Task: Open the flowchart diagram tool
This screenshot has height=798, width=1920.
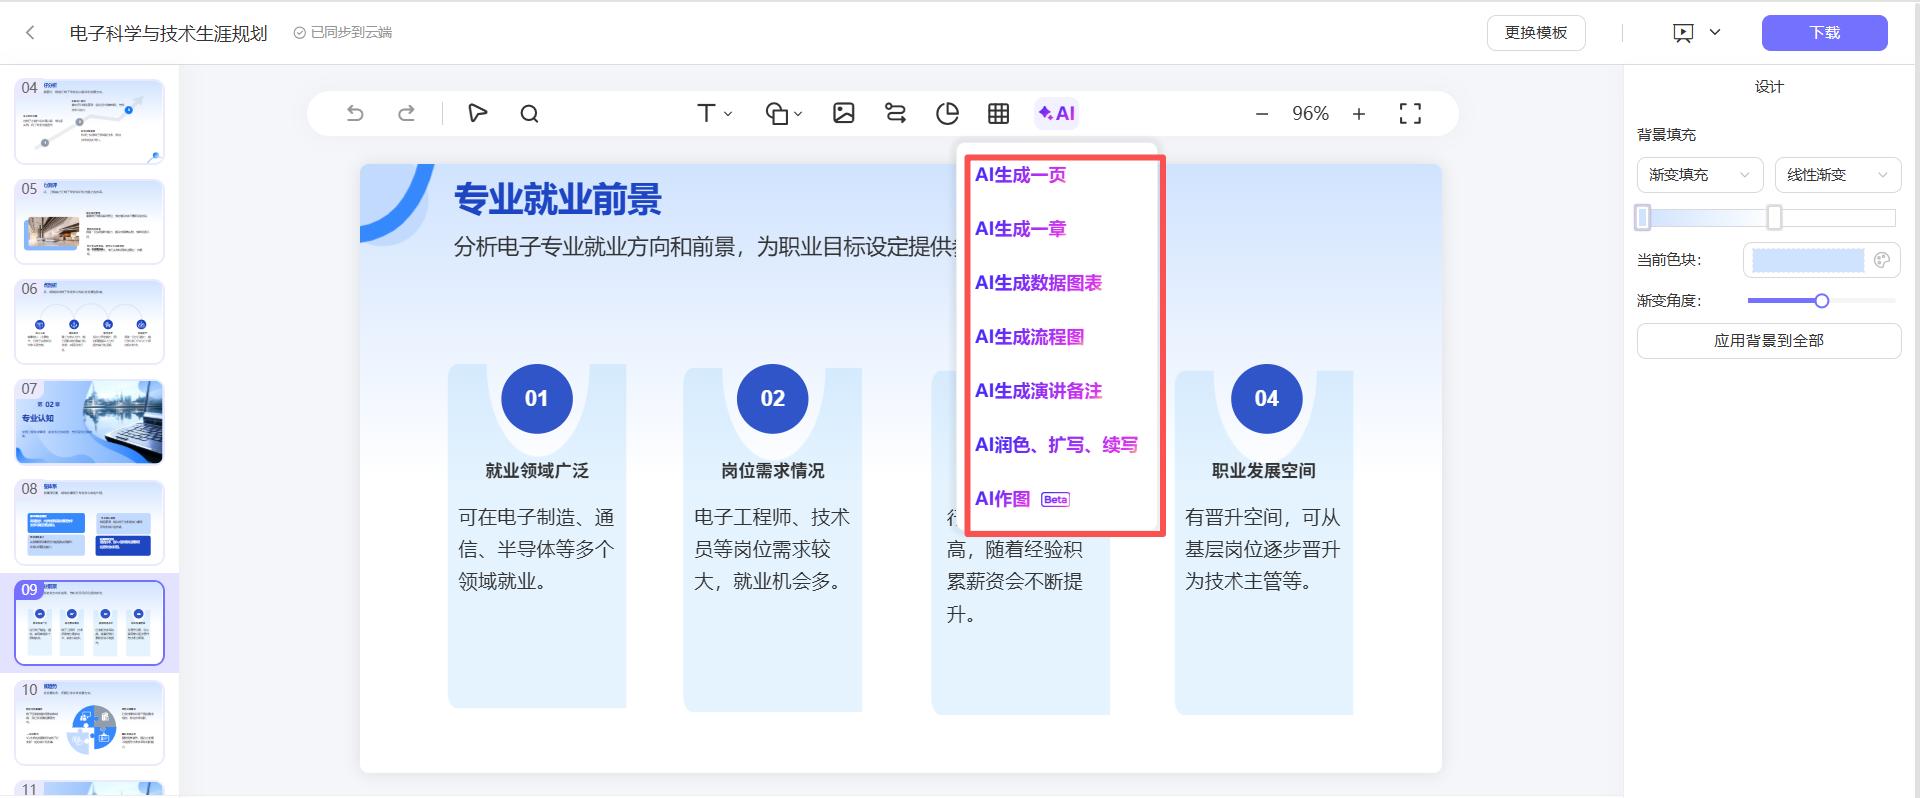Action: 895,113
